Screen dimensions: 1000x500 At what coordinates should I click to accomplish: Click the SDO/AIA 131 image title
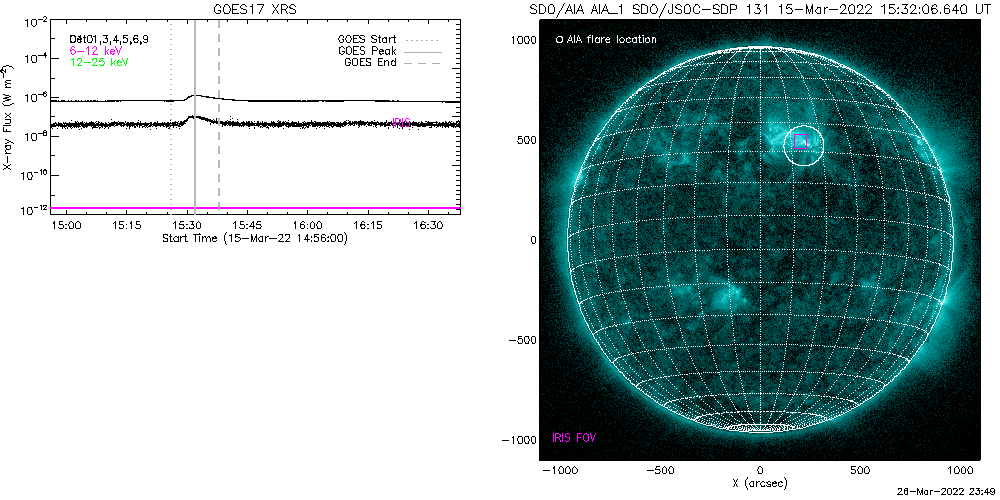tap(759, 10)
